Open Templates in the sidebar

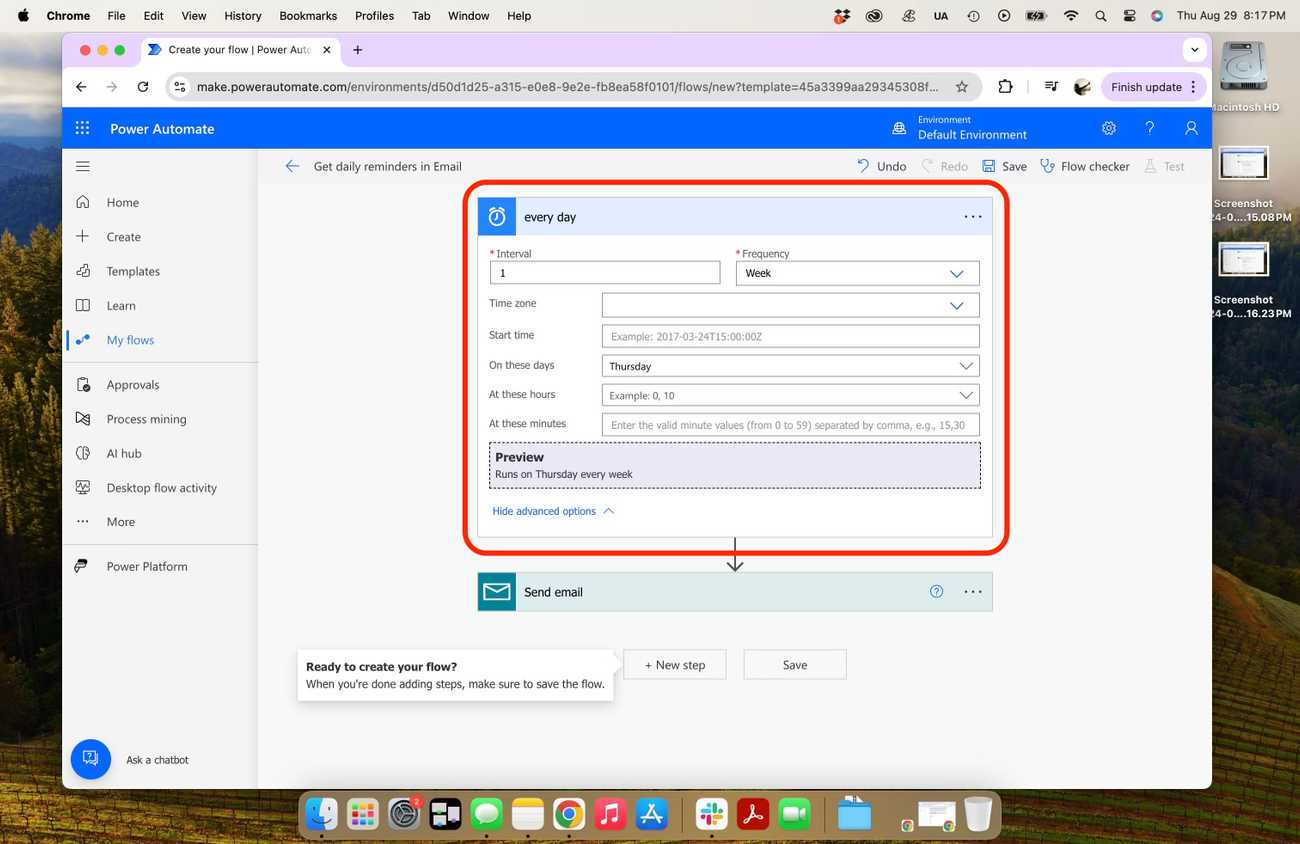[x=133, y=271]
